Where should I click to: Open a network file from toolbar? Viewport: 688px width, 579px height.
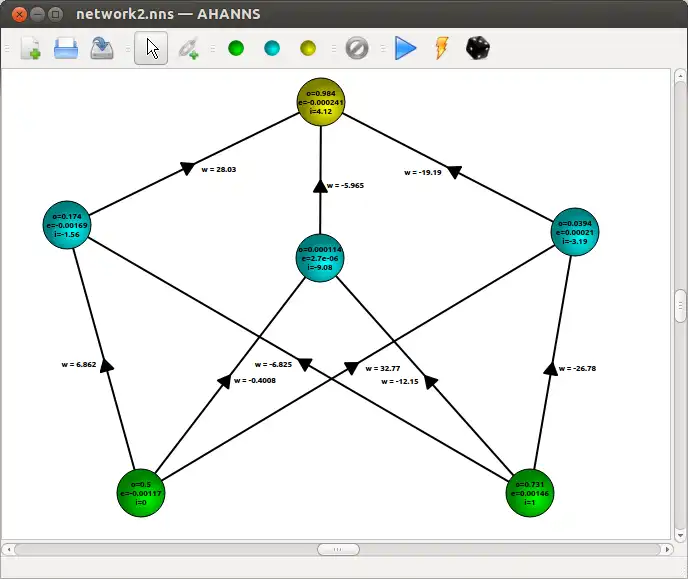point(66,48)
